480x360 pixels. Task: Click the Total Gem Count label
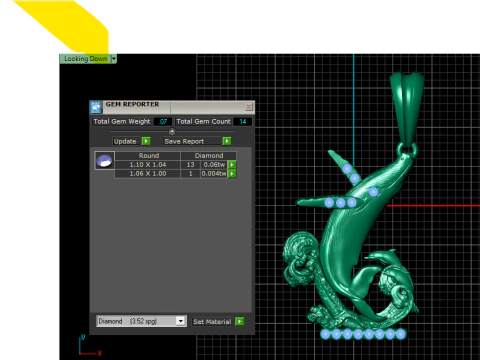pyautogui.click(x=203, y=122)
